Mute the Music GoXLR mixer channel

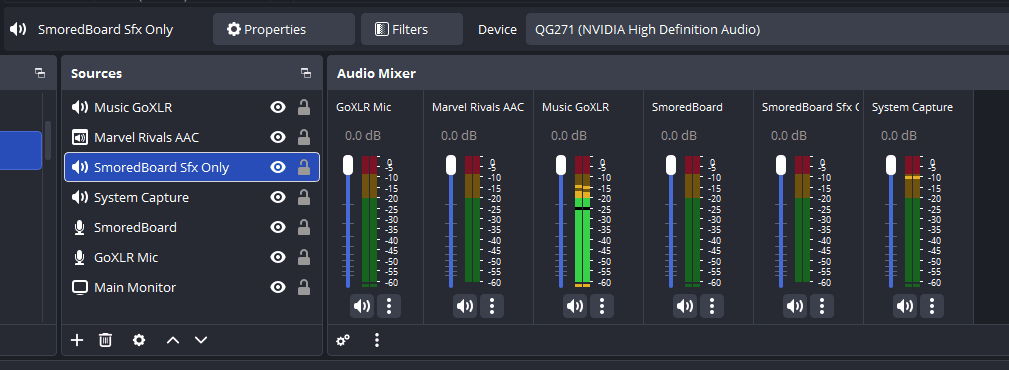pos(575,306)
